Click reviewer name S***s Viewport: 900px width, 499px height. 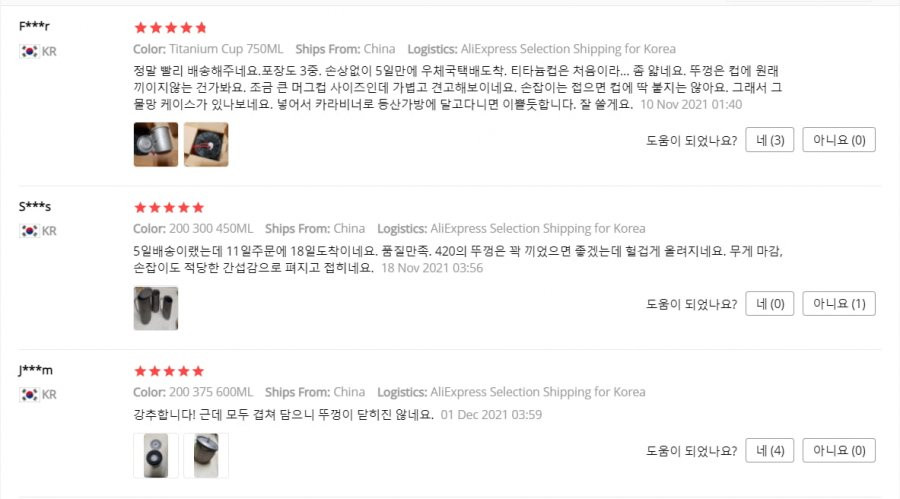pyautogui.click(x=35, y=206)
